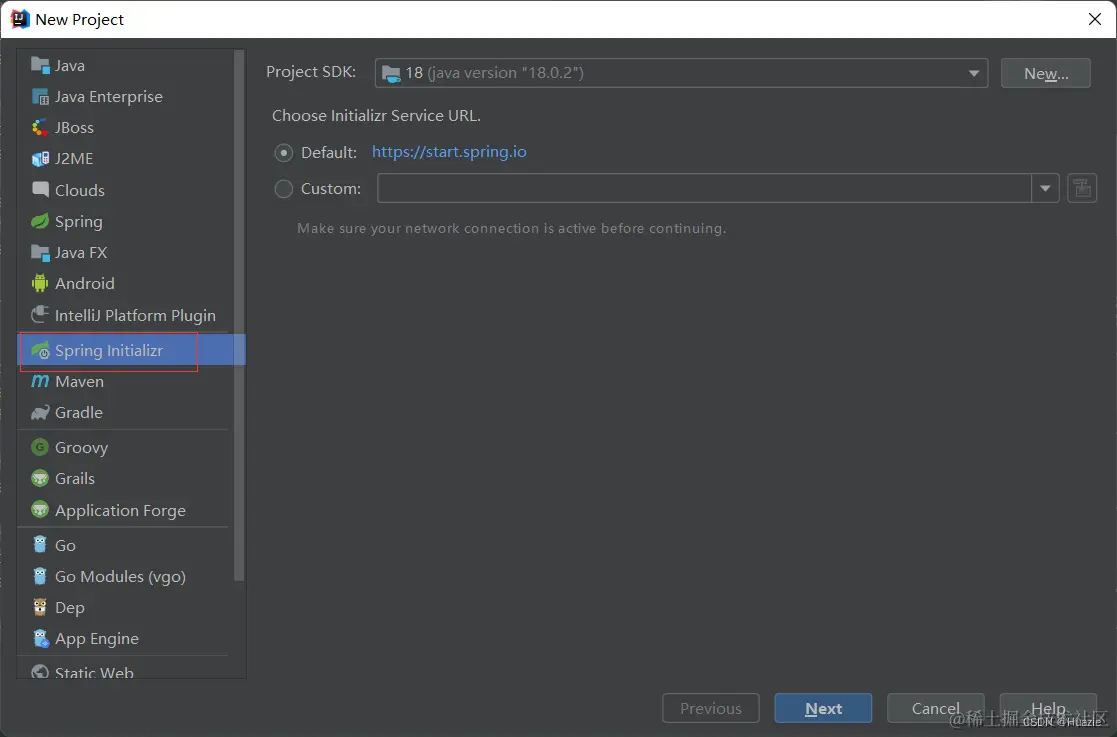Open the https://start.spring.io link
This screenshot has height=737, width=1117.
[449, 152]
